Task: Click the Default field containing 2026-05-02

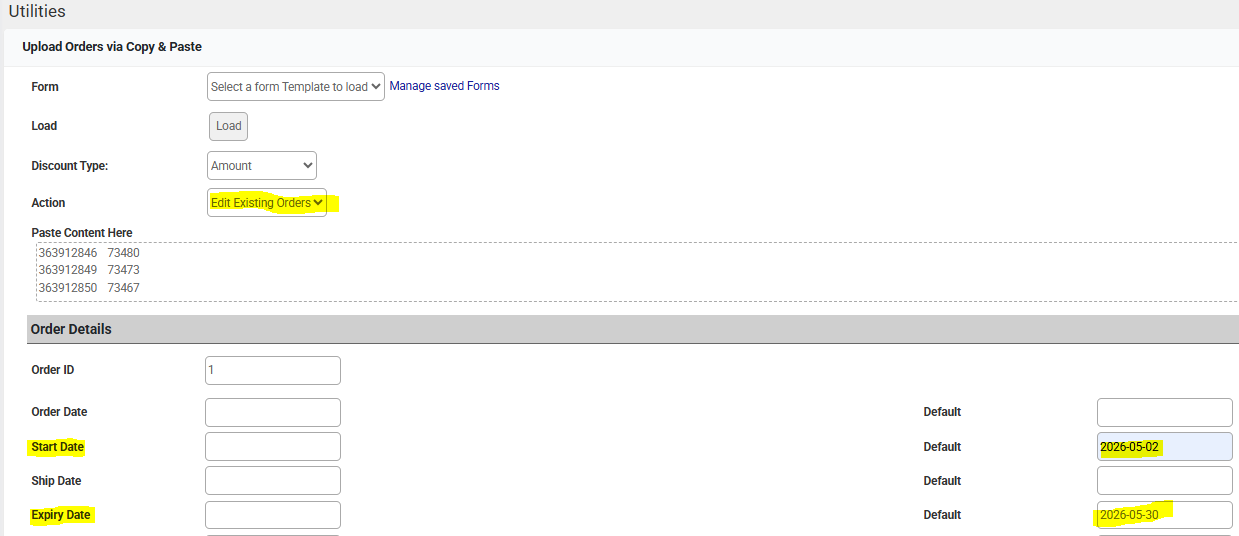Action: pyautogui.click(x=1164, y=447)
